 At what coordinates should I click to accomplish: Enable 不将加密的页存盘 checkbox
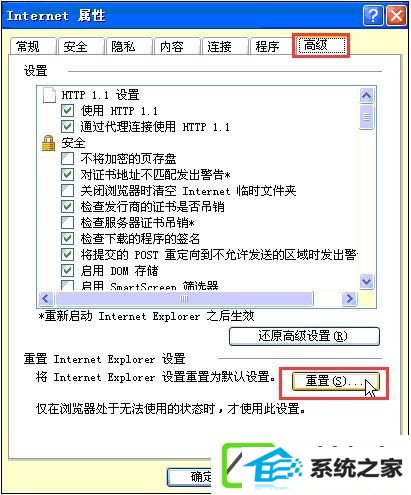point(67,159)
